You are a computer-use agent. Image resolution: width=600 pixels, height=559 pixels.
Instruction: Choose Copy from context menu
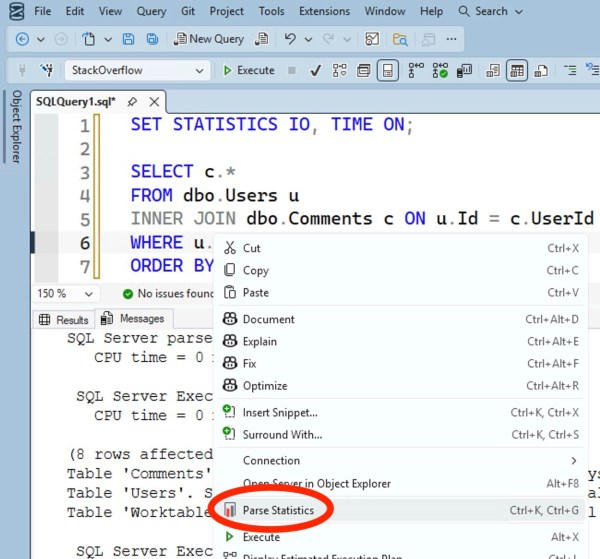(x=401, y=271)
